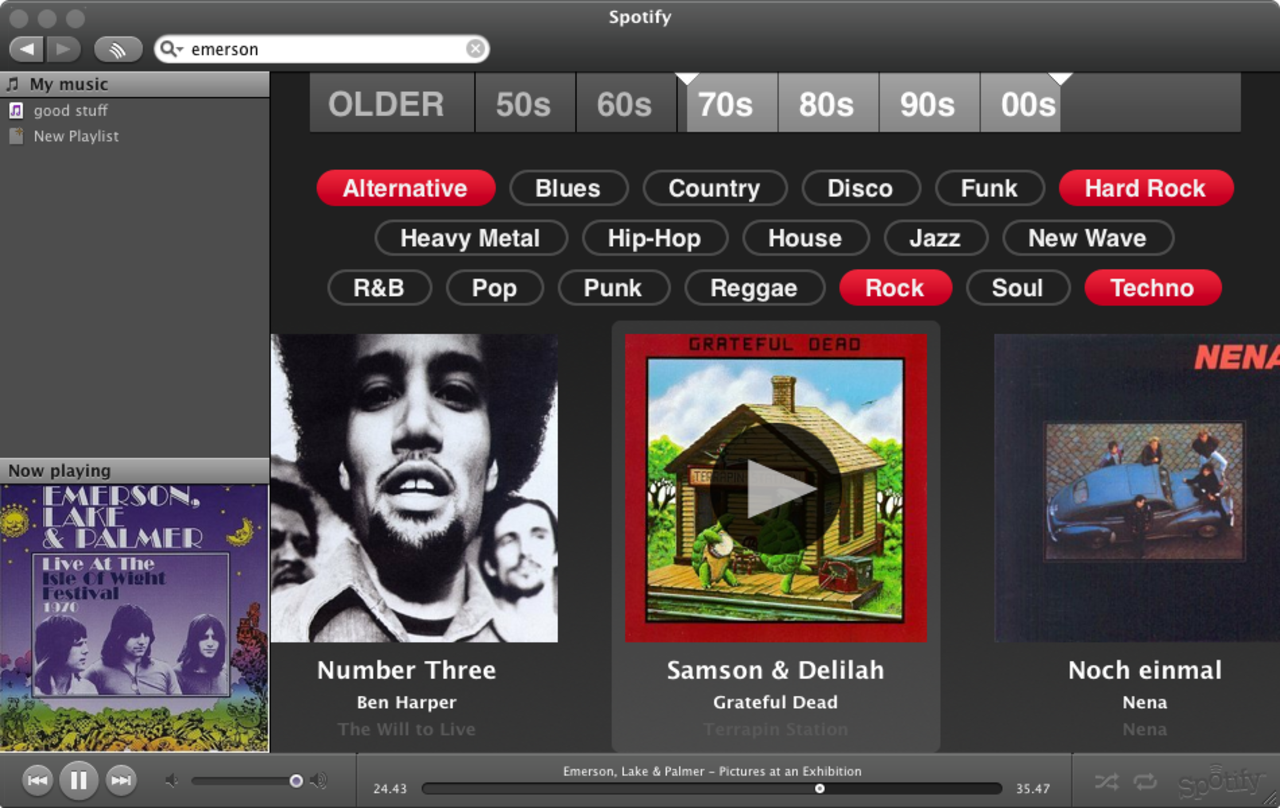Enable repeat mode
The image size is (1280, 808).
click(x=1145, y=781)
